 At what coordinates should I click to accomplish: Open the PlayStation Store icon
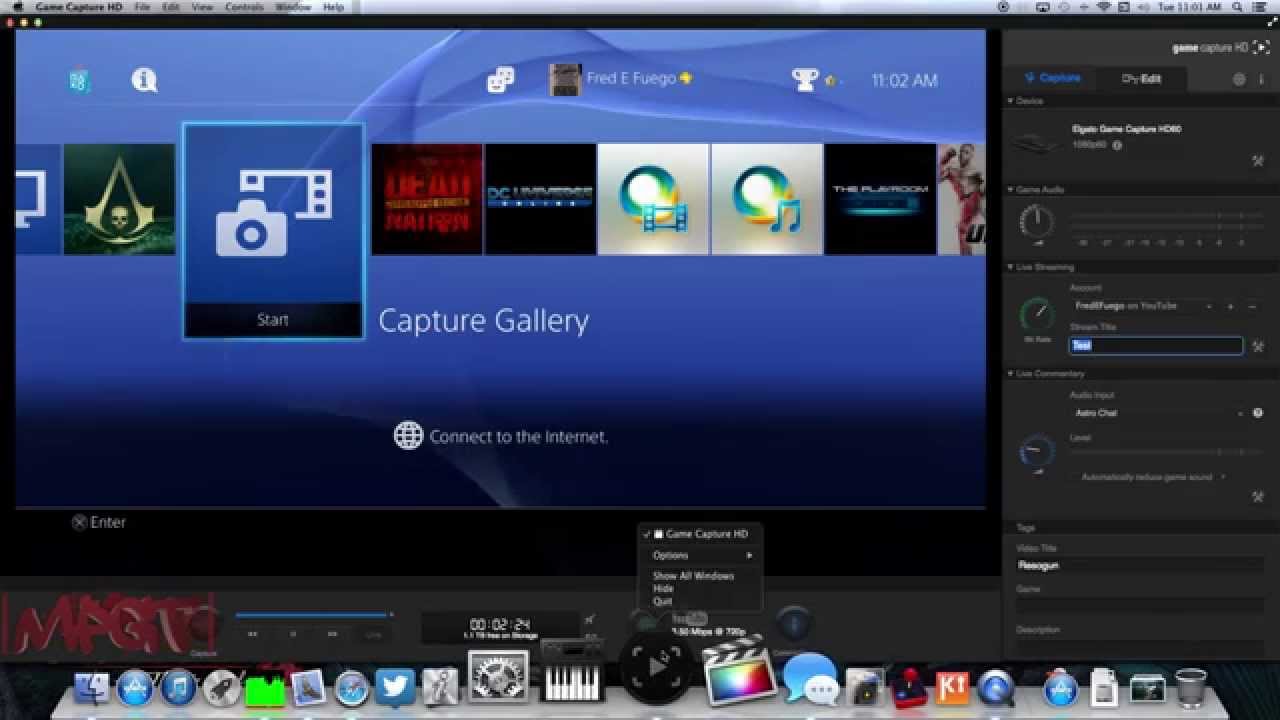pyautogui.click(x=80, y=81)
